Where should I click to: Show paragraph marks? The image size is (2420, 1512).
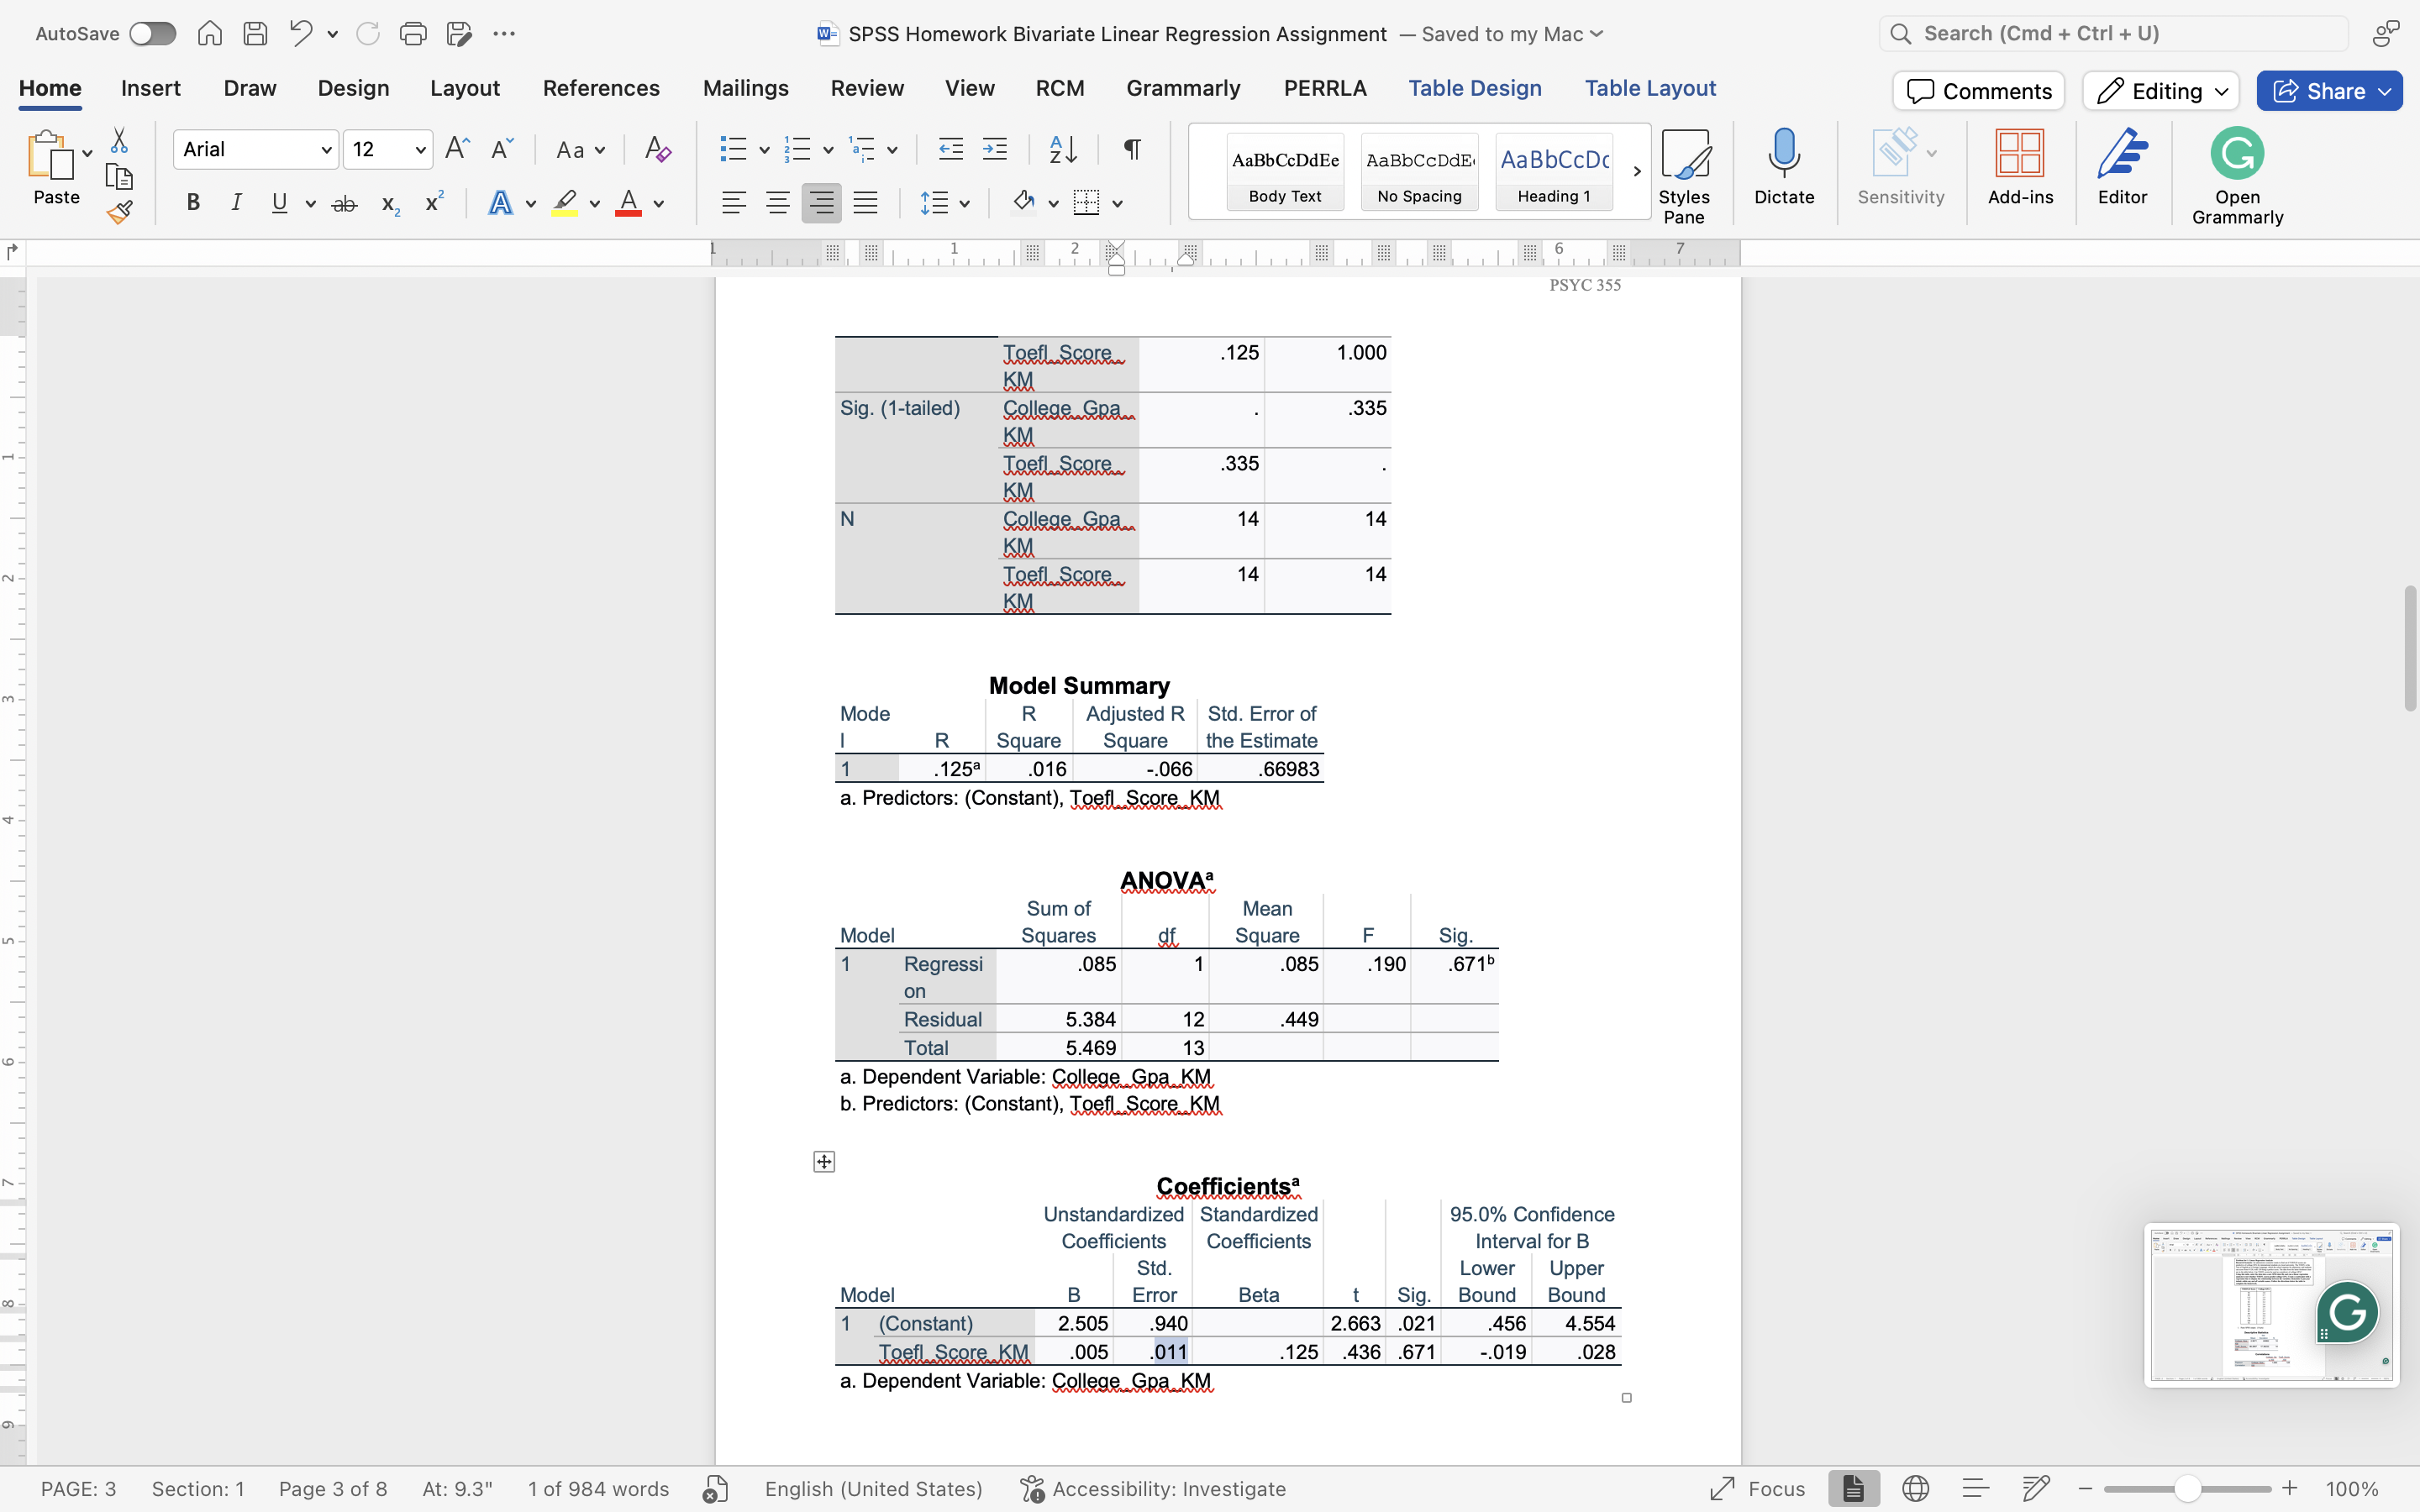(x=1130, y=149)
